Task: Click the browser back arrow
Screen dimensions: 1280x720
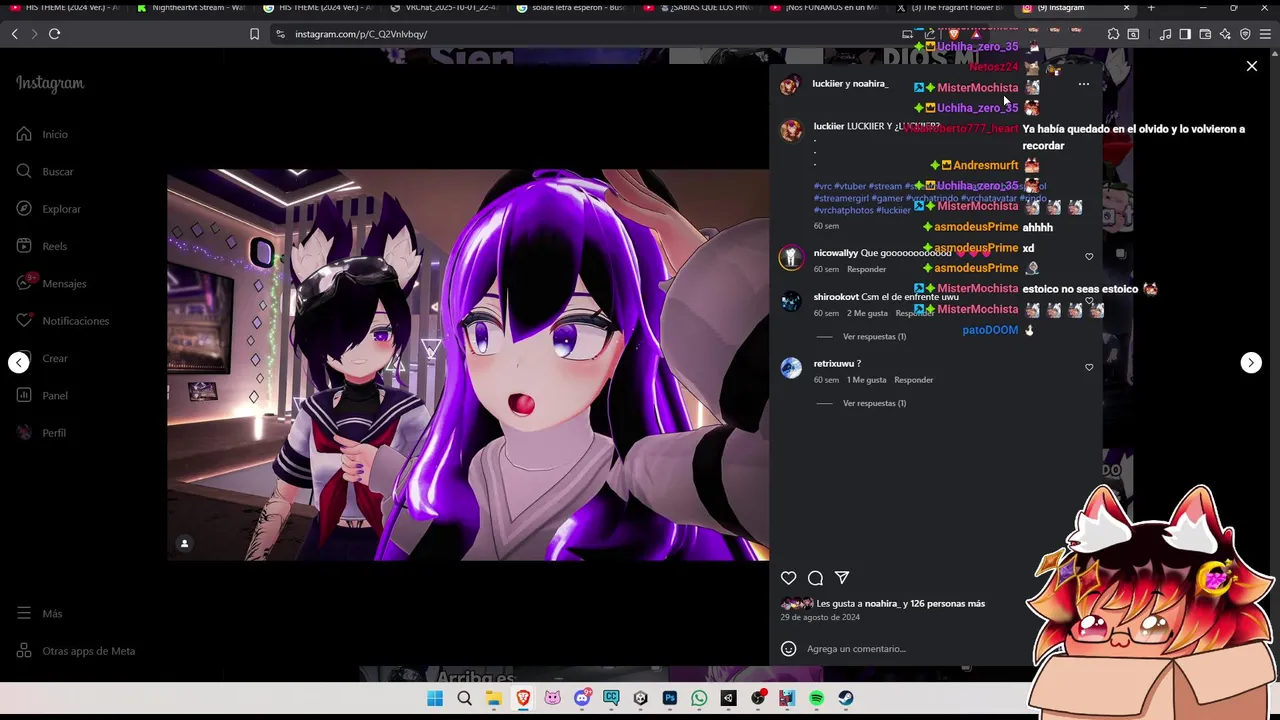Action: [x=15, y=34]
